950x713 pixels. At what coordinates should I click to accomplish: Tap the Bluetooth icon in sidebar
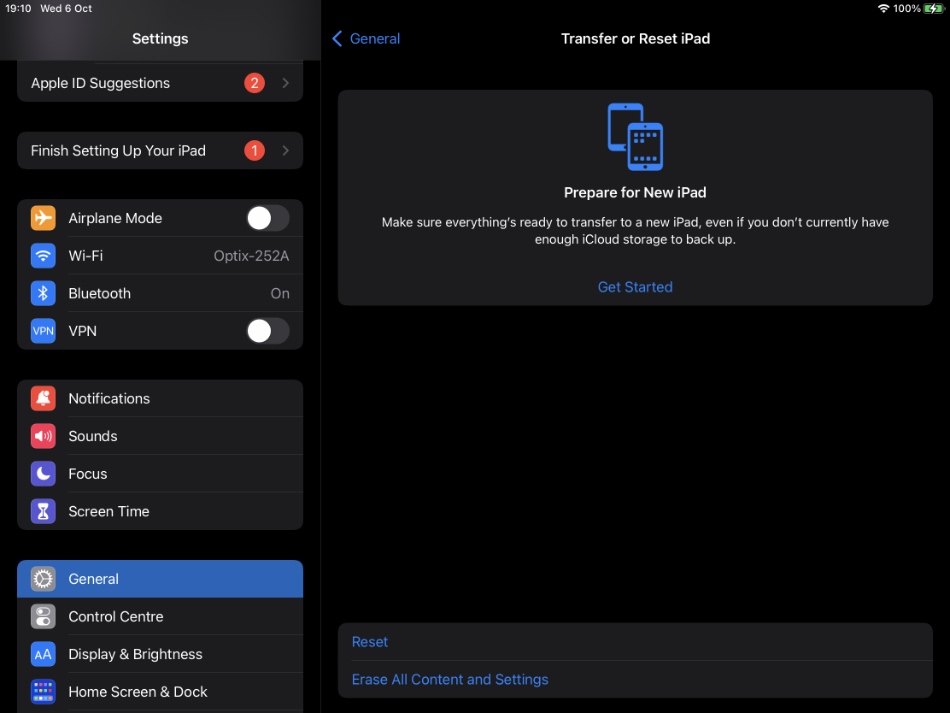point(43,293)
